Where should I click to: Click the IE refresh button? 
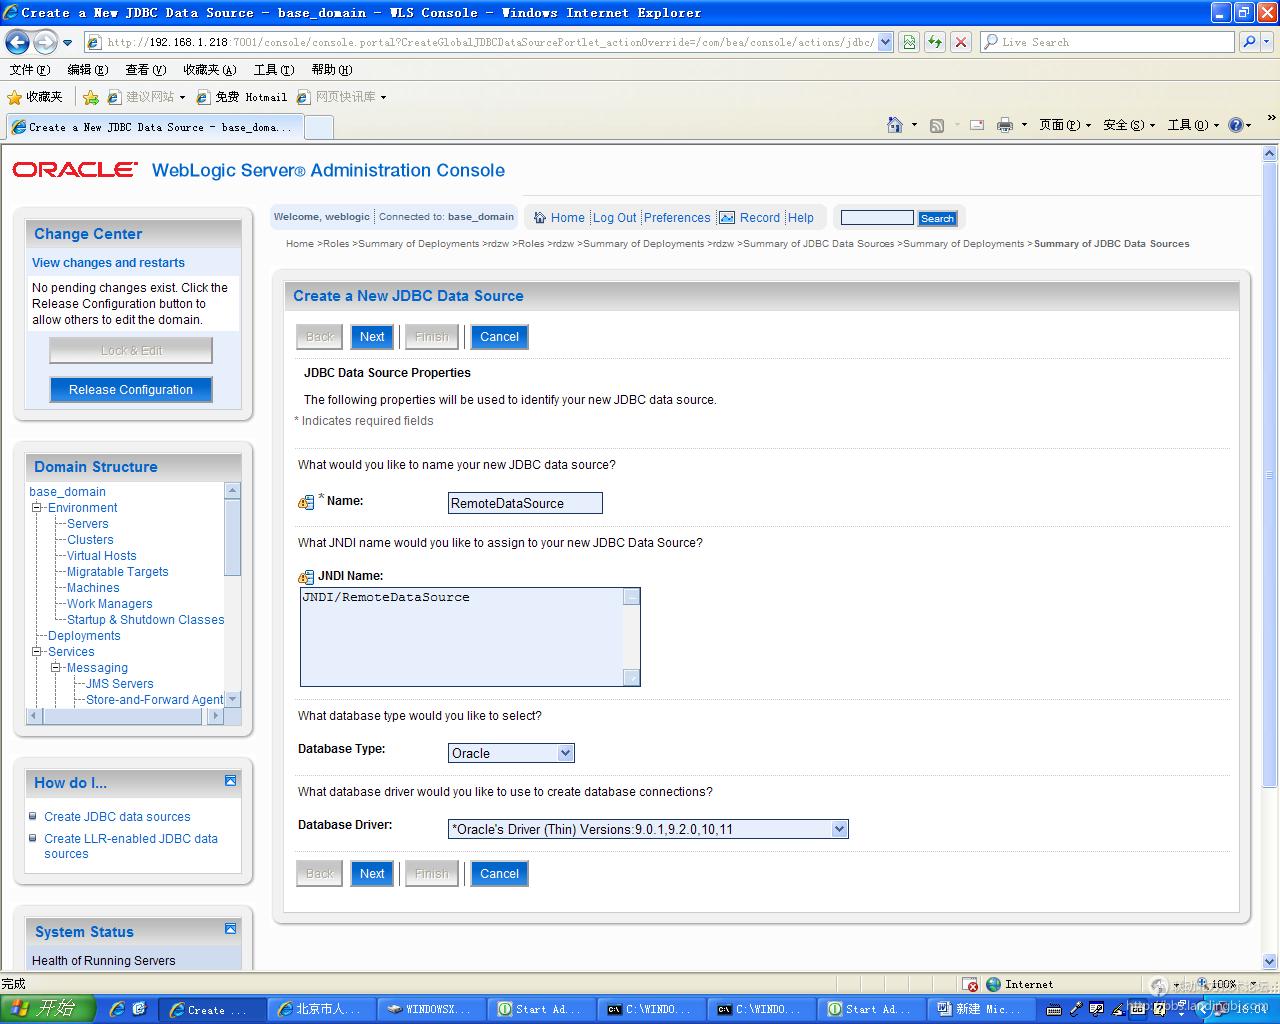(934, 42)
